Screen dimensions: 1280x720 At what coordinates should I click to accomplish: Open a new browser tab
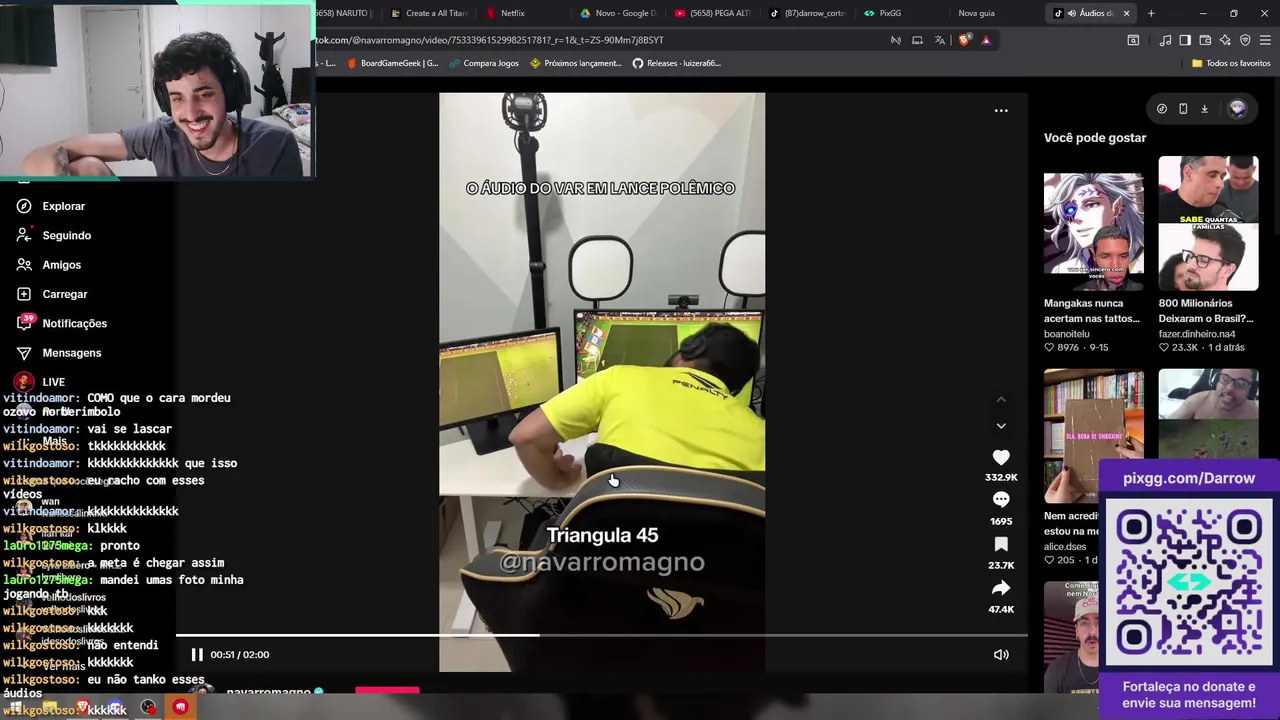(1151, 13)
